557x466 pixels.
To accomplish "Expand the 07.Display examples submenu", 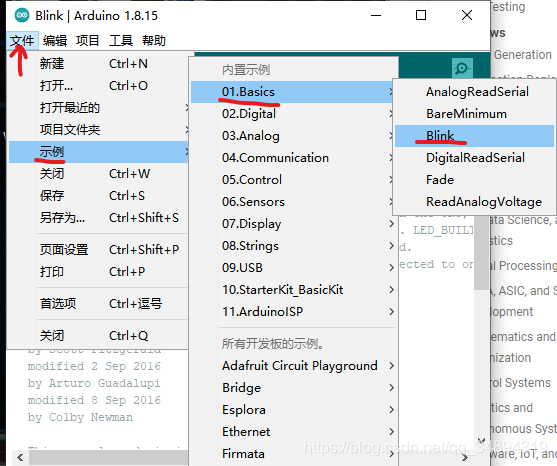I will coord(293,224).
